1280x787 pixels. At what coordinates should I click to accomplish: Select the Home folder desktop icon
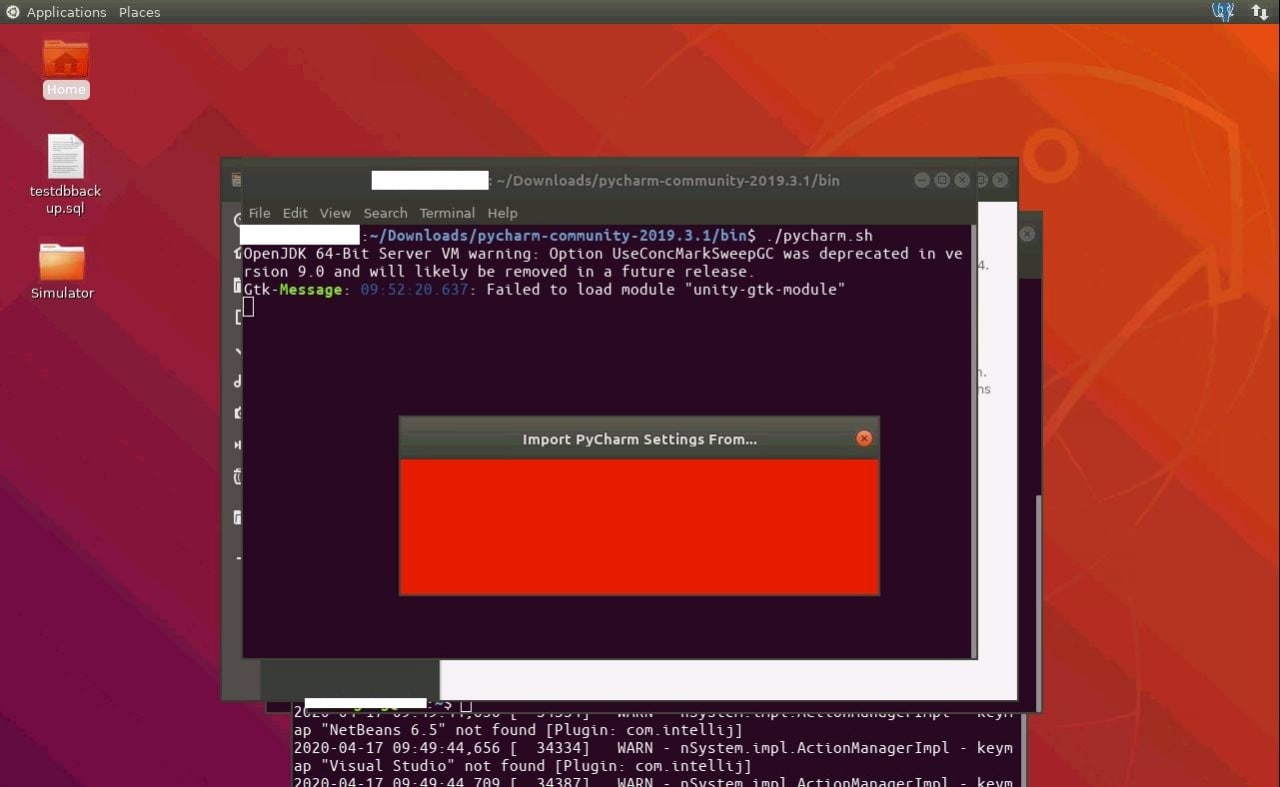(66, 67)
